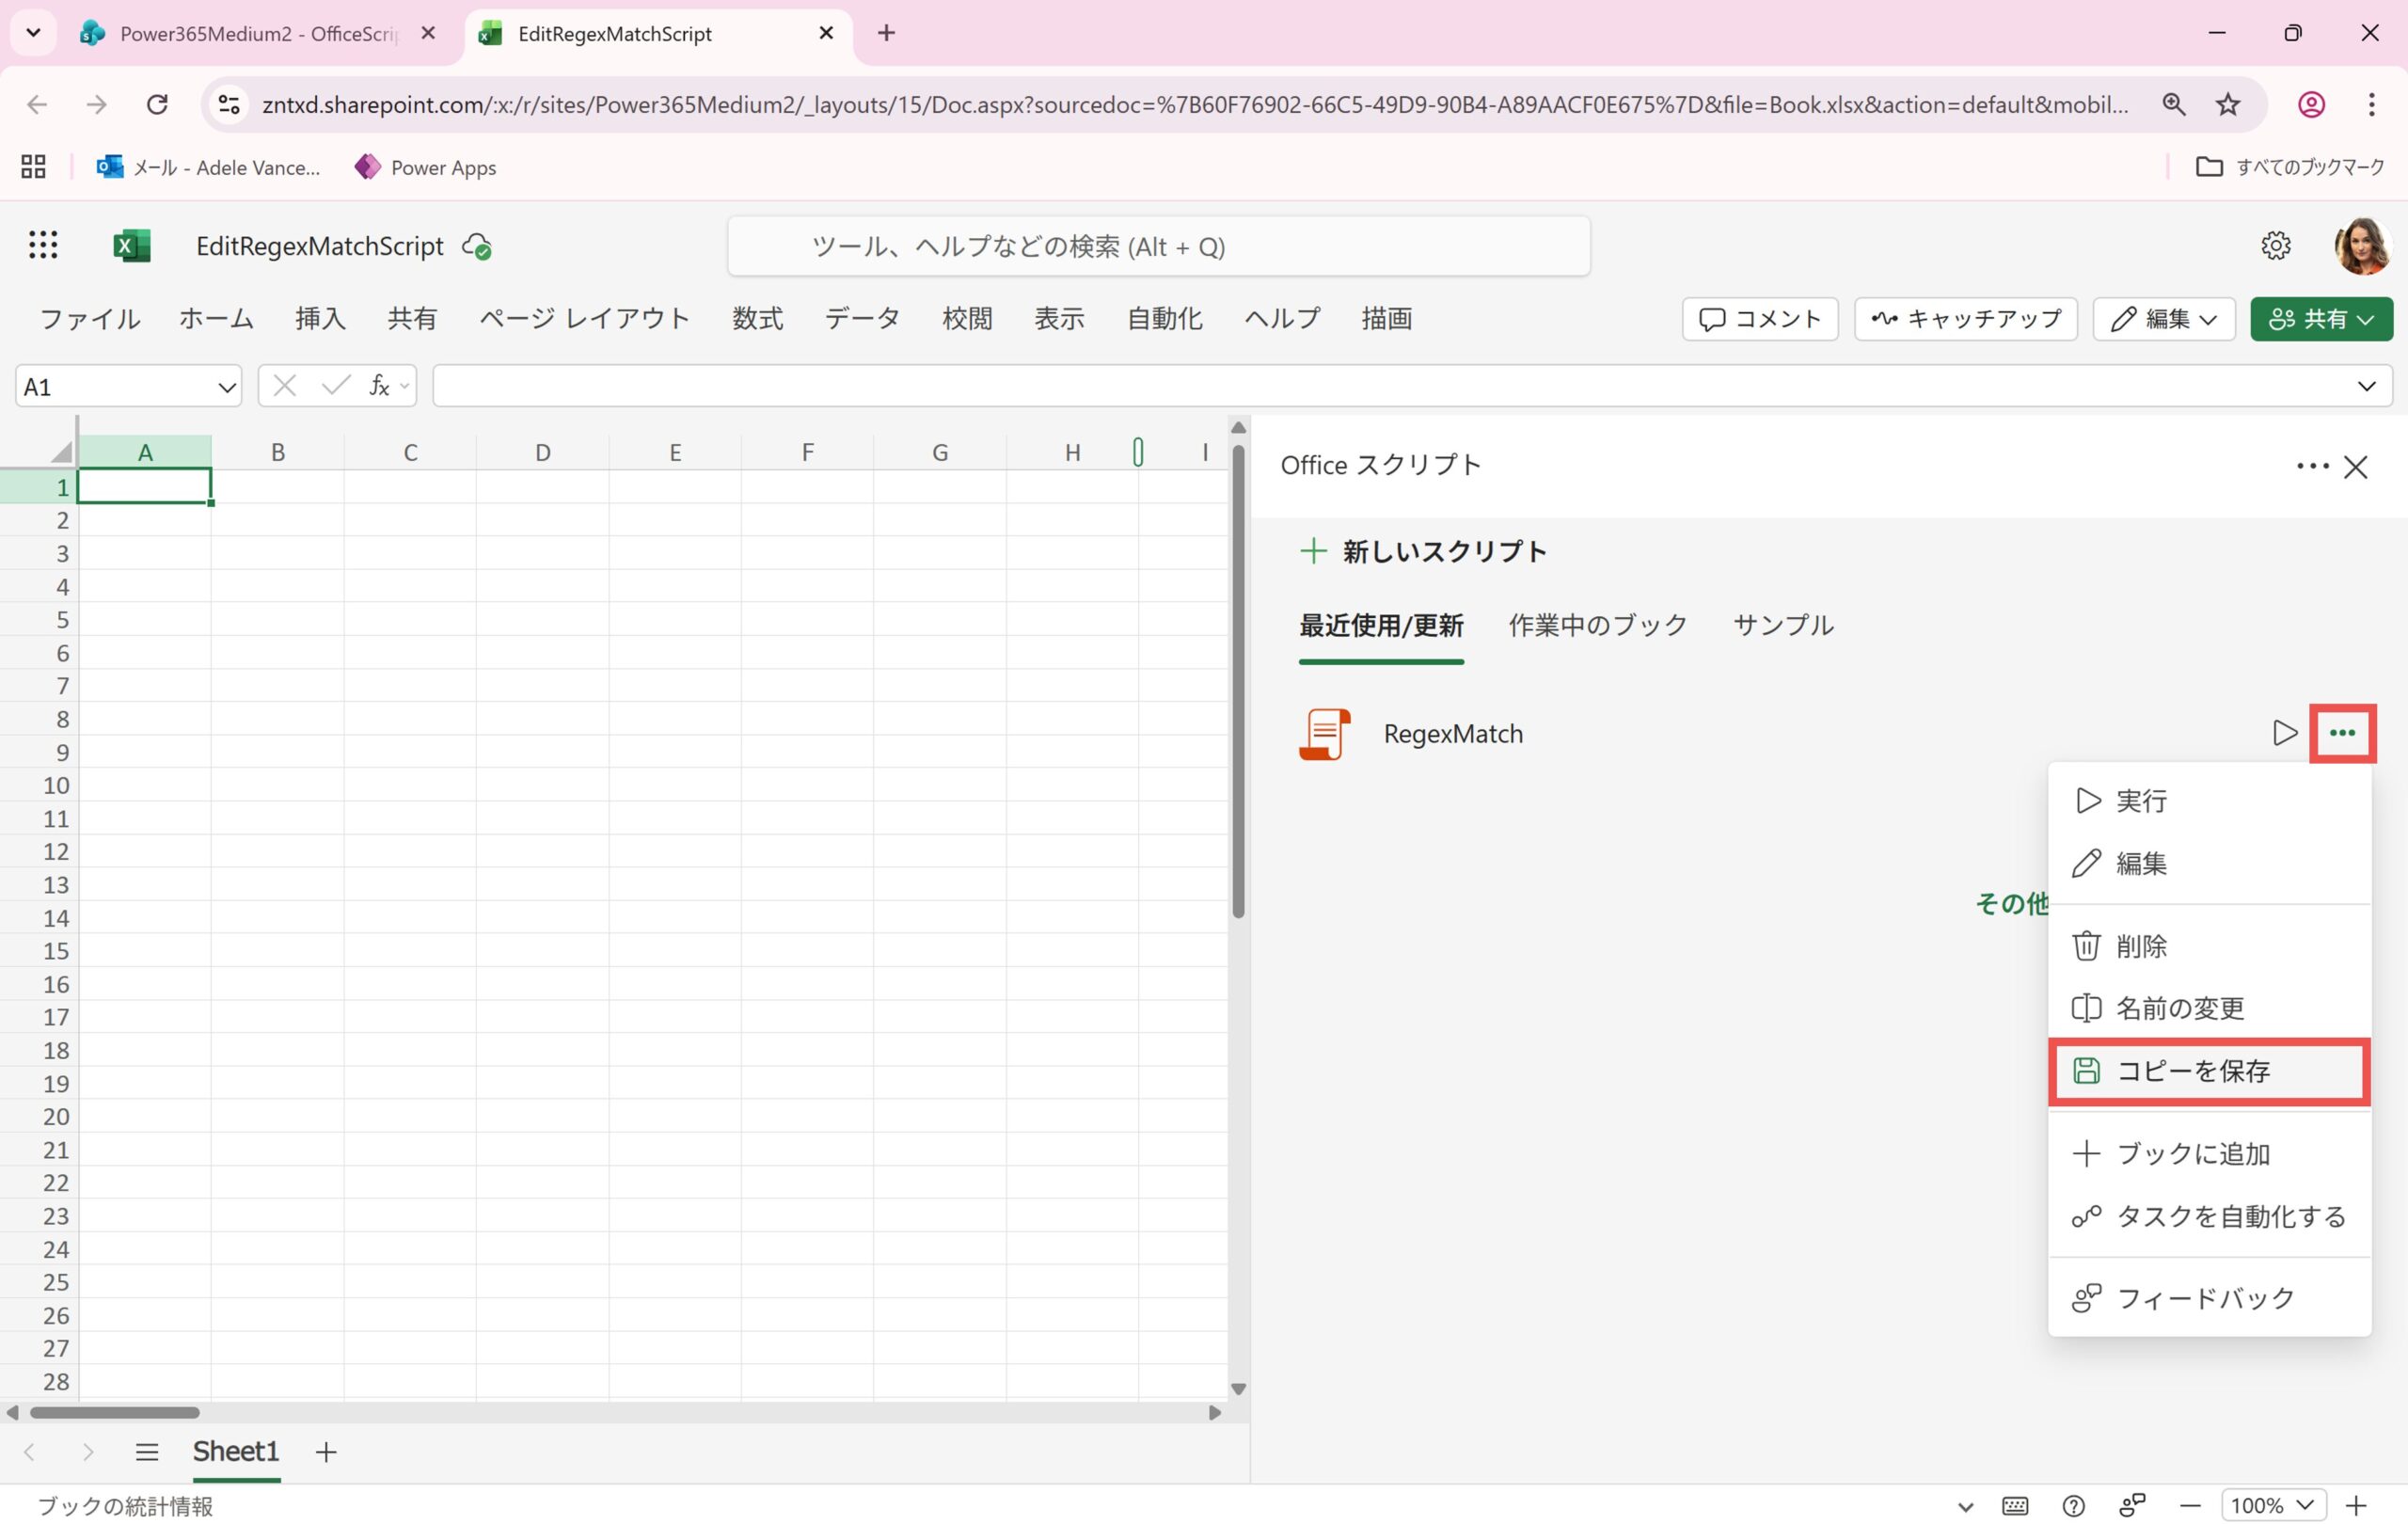Open the 編集 mode dropdown button
This screenshot has height=1524, width=2408.
tap(2164, 319)
